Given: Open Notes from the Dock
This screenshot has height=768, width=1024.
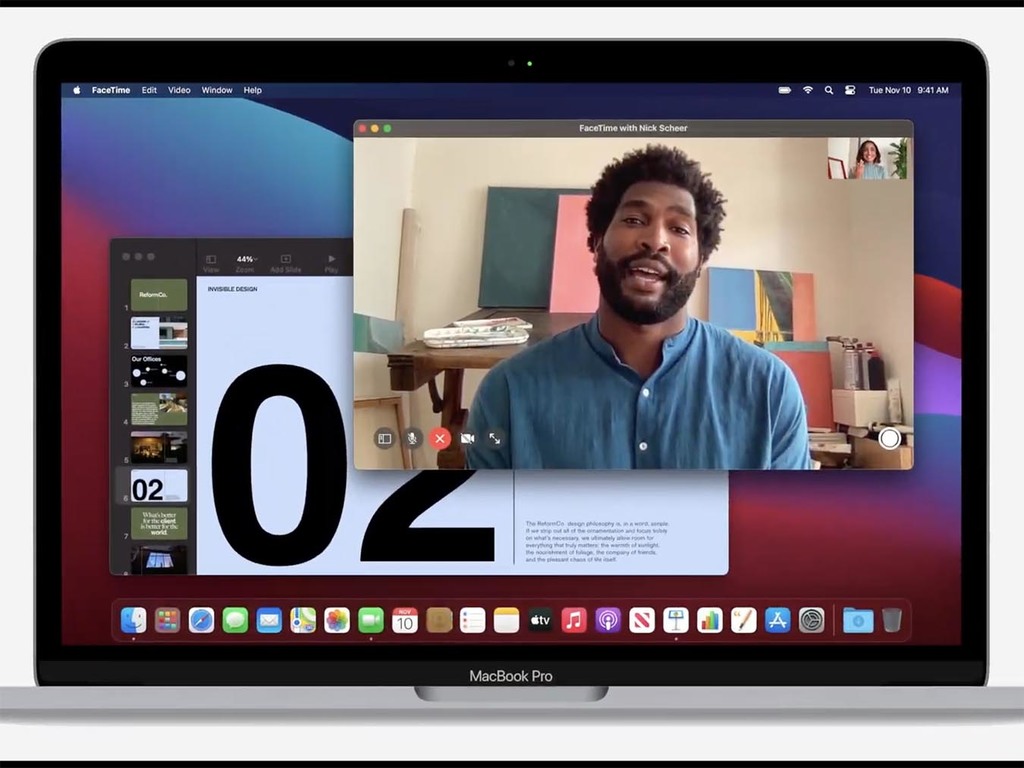Looking at the screenshot, I should [x=506, y=620].
